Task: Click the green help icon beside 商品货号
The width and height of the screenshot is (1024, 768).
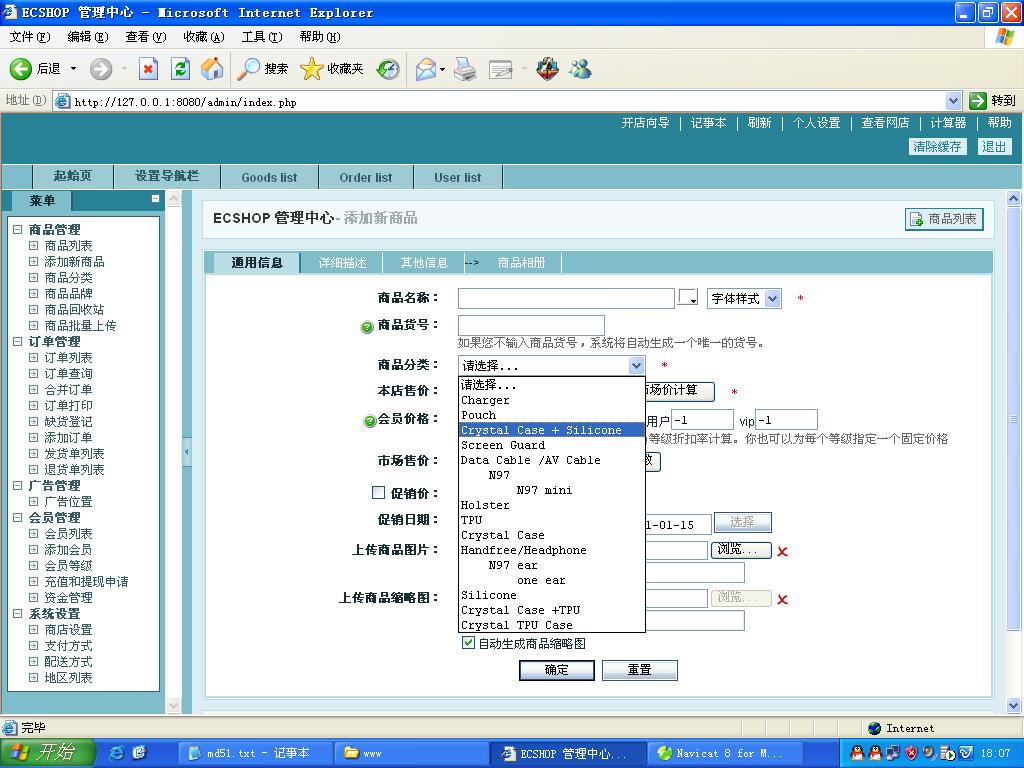Action: pyautogui.click(x=367, y=327)
